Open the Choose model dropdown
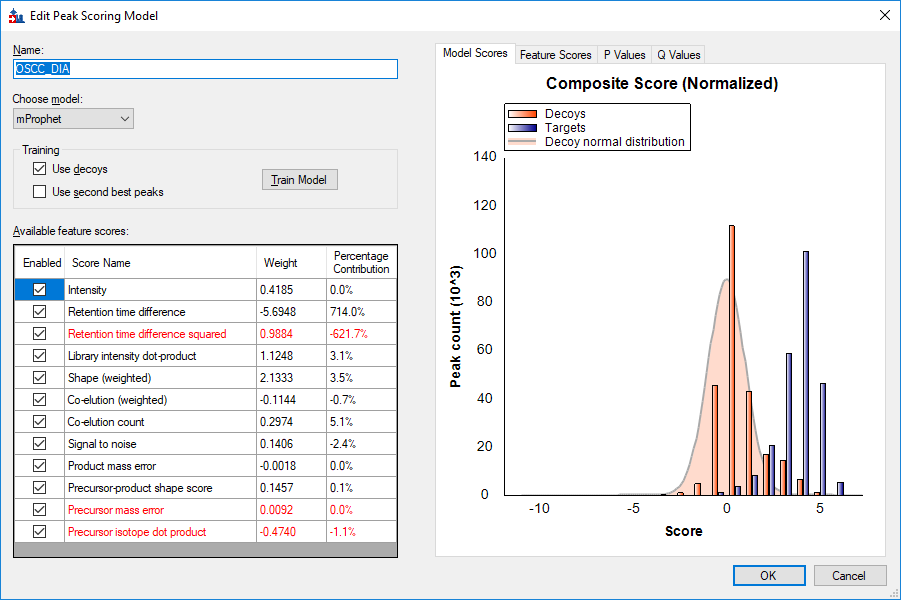 73,119
